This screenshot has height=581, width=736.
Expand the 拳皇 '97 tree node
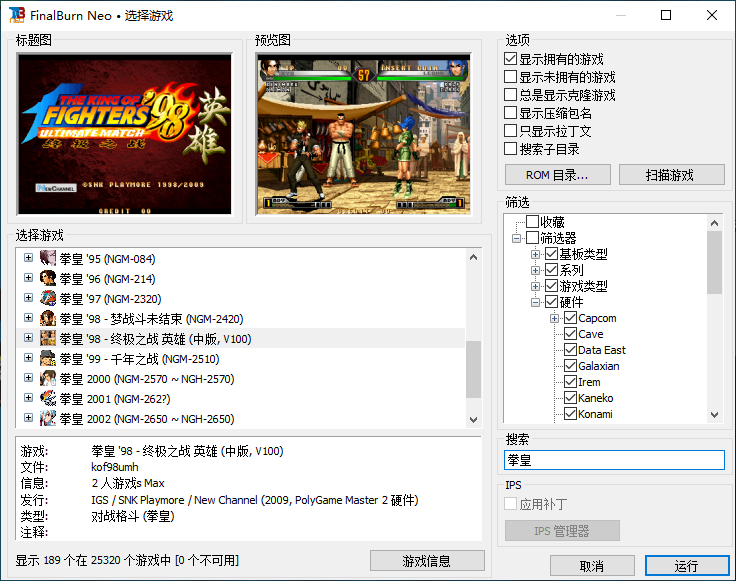tap(29, 298)
